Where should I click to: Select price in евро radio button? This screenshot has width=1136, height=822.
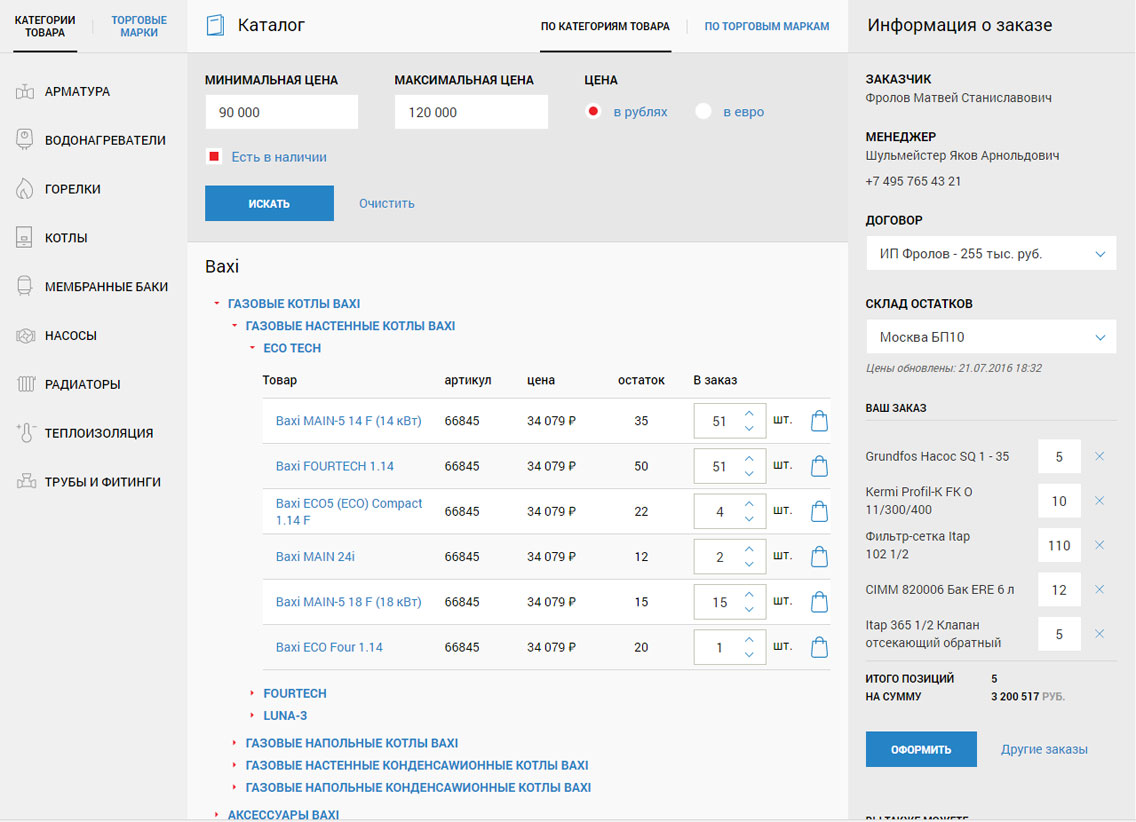(x=703, y=112)
